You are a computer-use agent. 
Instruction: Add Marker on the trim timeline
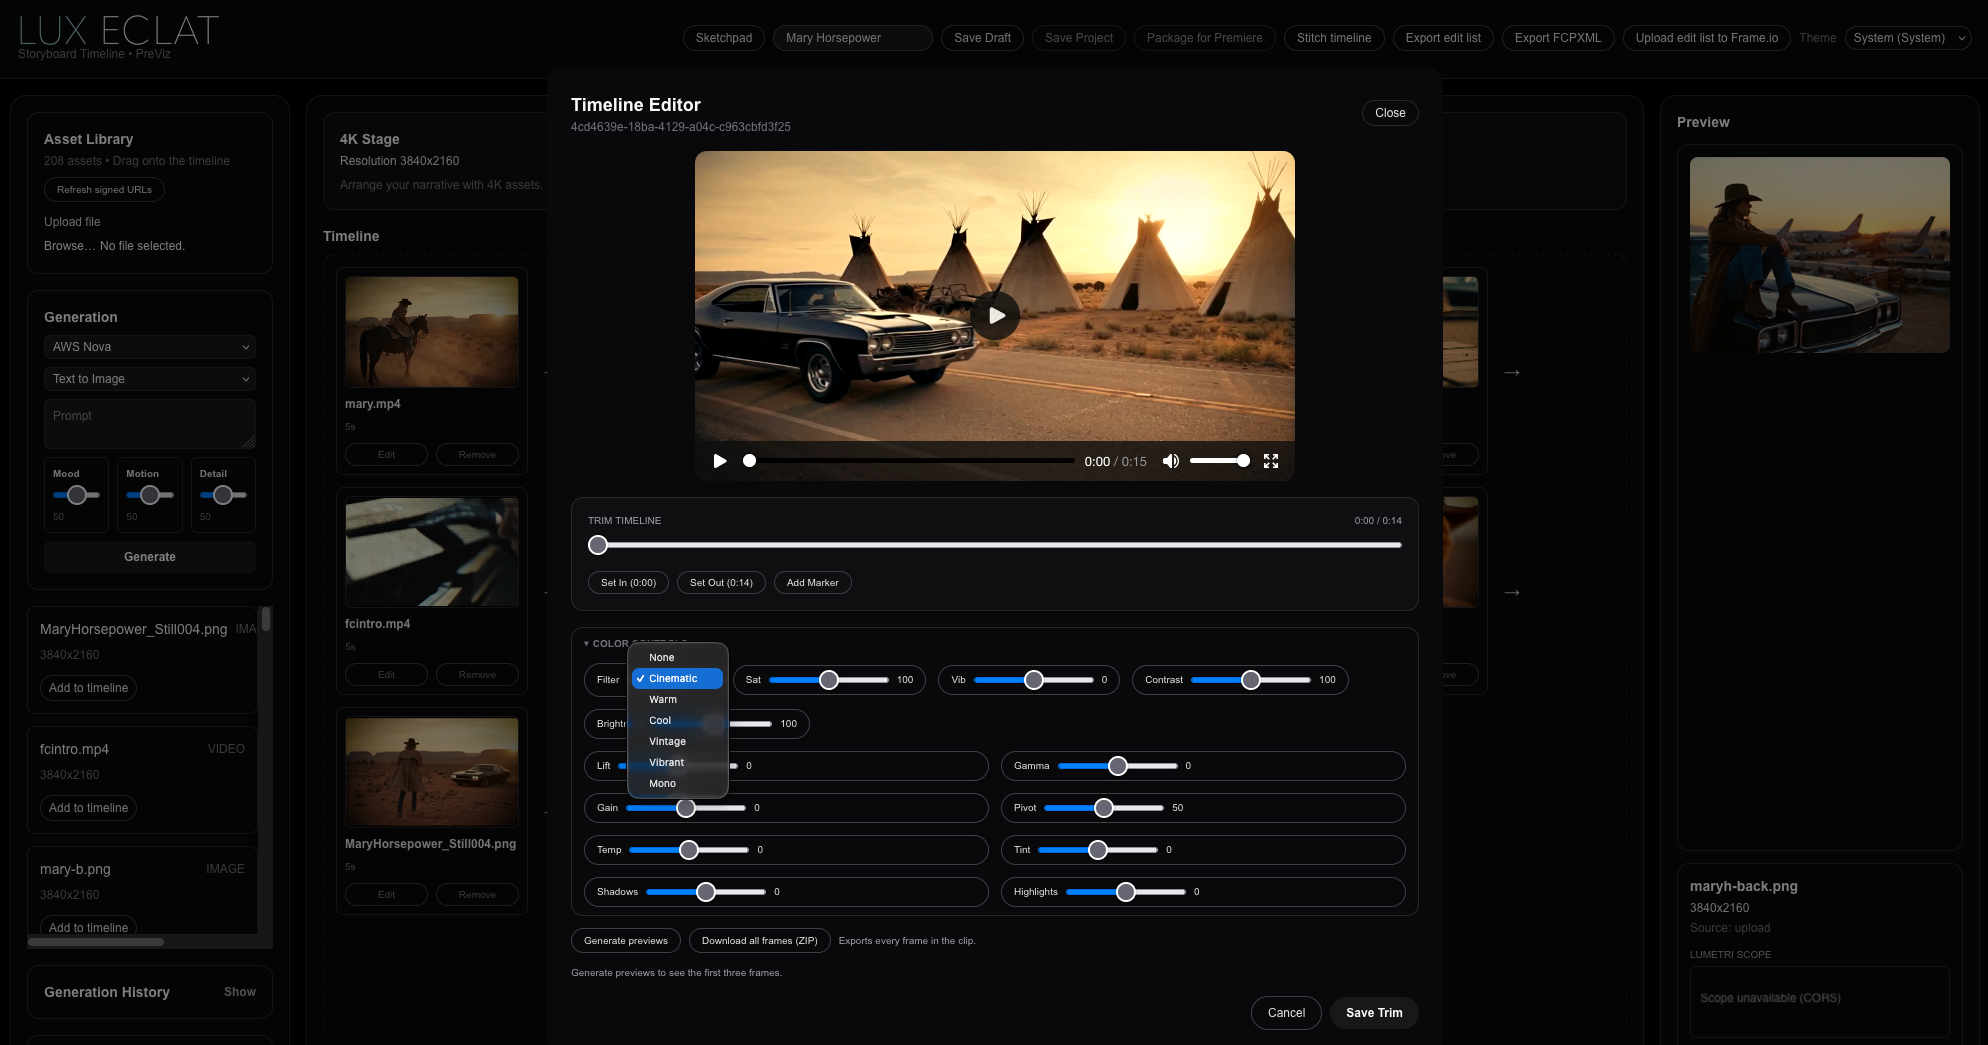pyautogui.click(x=812, y=582)
